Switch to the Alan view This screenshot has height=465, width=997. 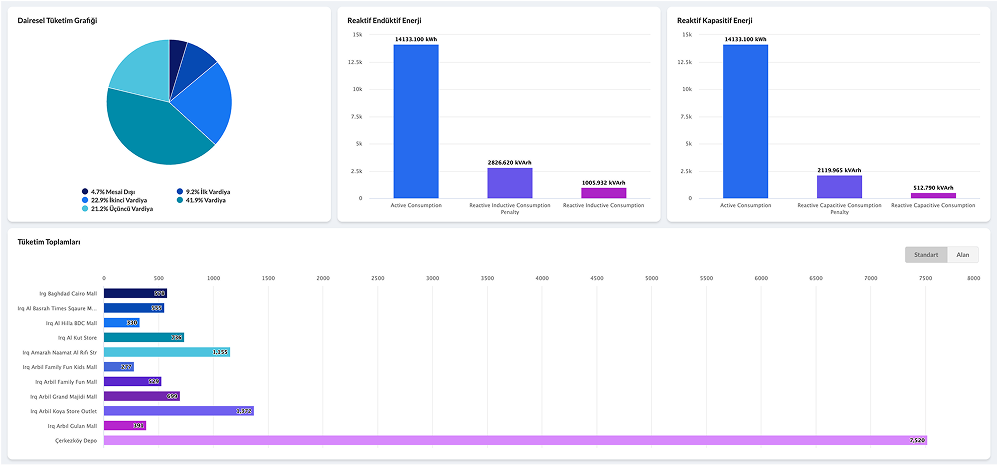click(961, 255)
